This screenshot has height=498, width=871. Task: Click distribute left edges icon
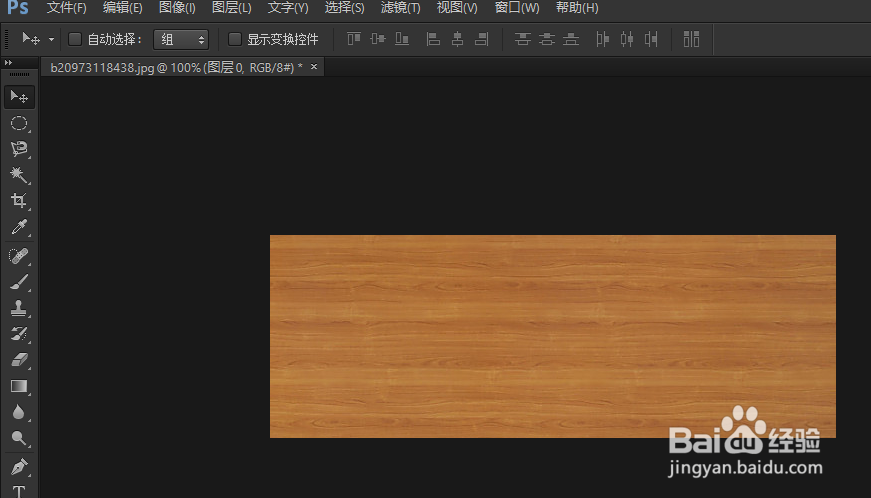[x=603, y=39]
